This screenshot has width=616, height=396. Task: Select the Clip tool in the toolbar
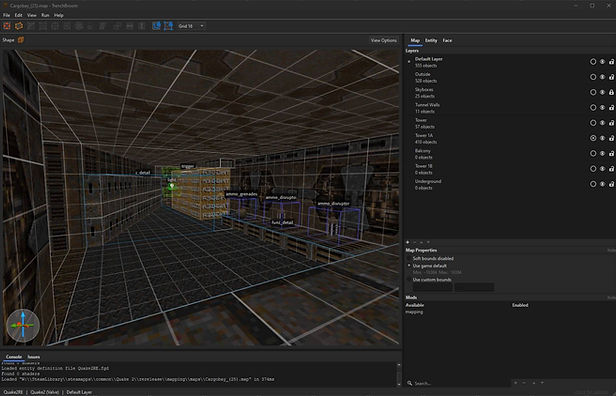click(31, 26)
